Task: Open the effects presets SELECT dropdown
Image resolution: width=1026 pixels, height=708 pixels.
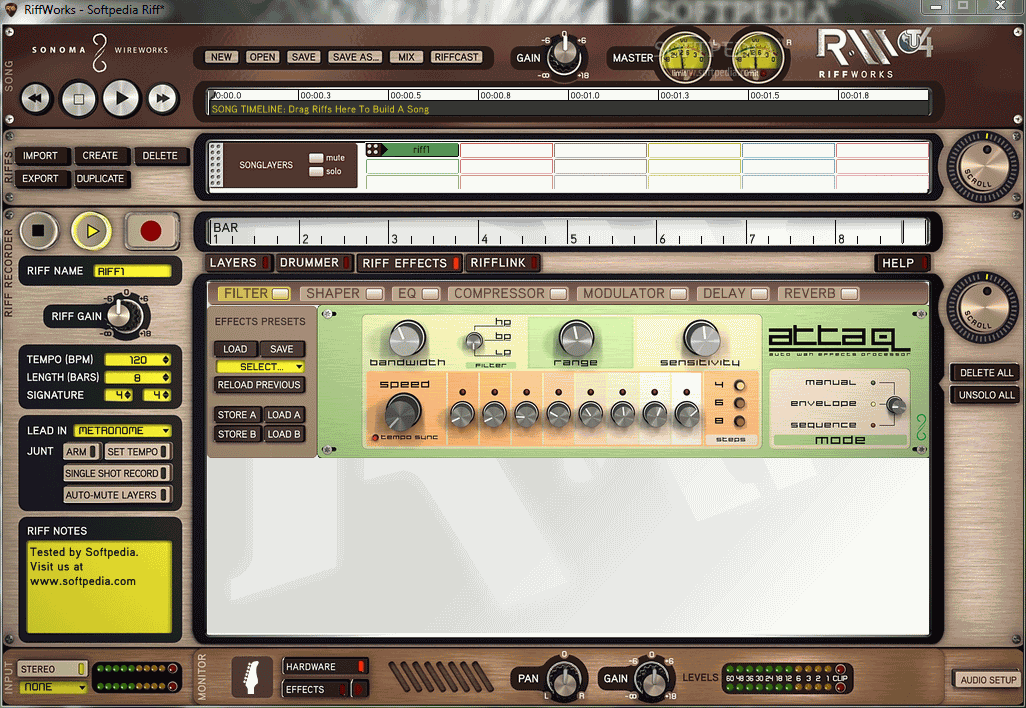Action: coord(260,366)
